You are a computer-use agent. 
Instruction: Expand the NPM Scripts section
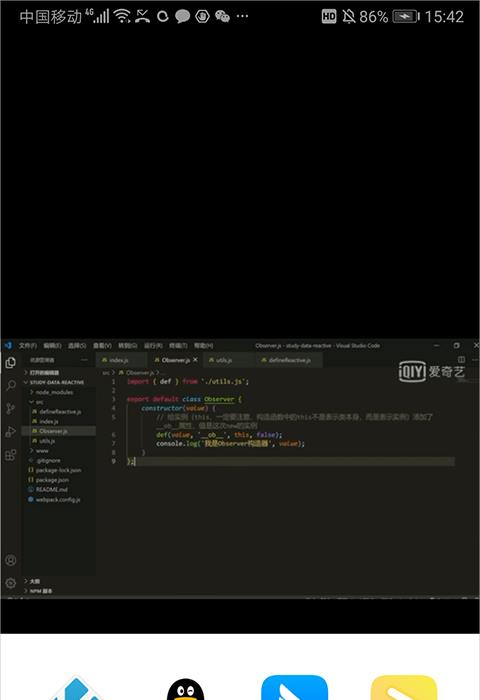pyautogui.click(x=59, y=591)
